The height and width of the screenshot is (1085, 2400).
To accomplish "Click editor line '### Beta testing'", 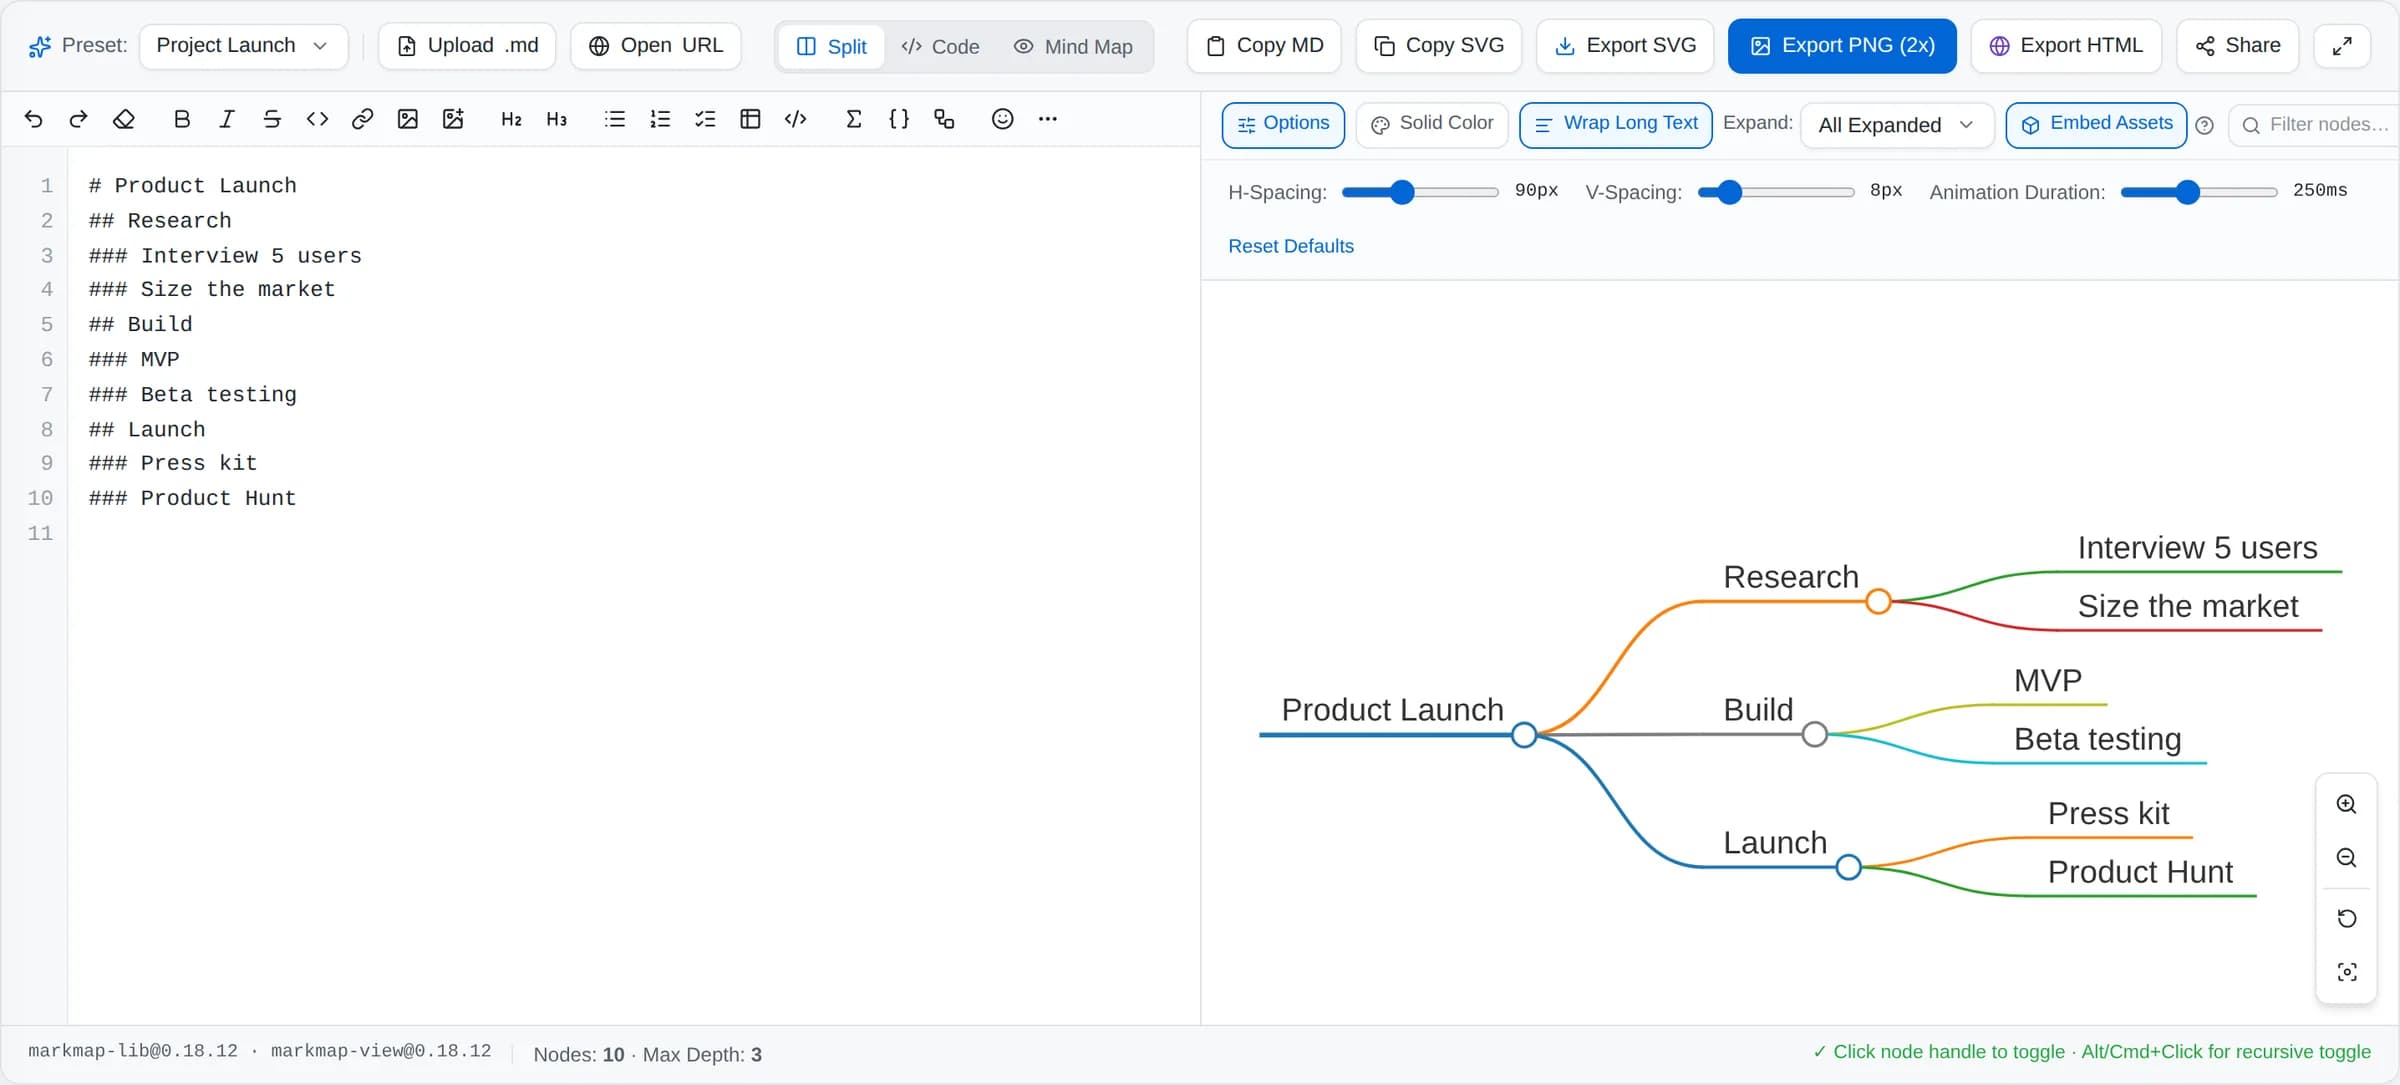I will [x=193, y=394].
